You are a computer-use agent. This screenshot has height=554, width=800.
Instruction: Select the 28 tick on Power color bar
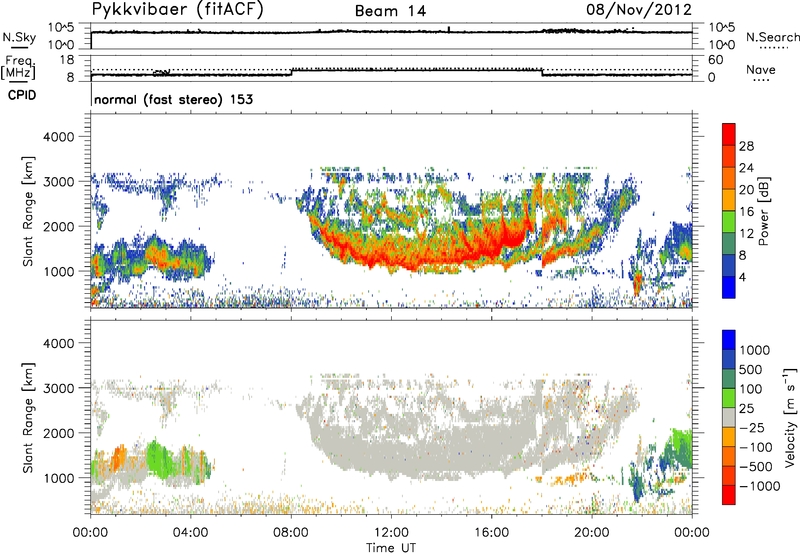coord(746,146)
